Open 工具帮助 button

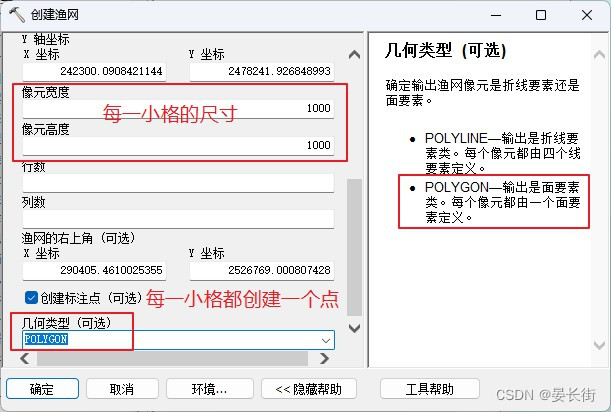coord(429,389)
